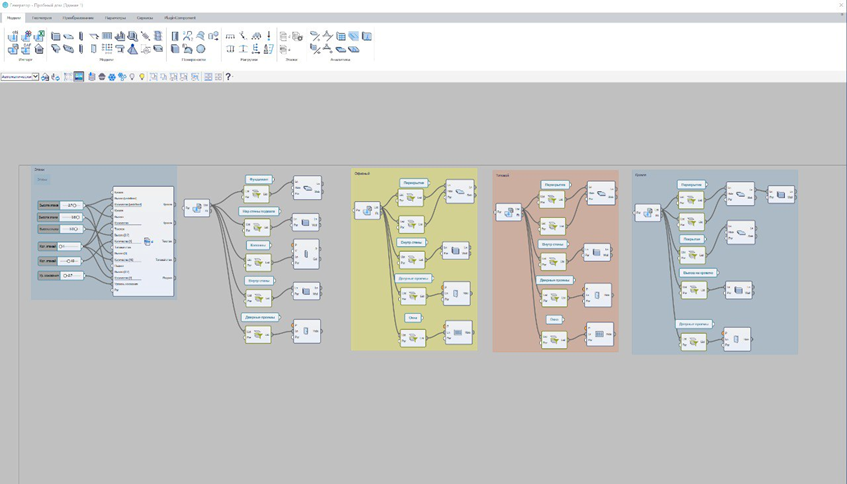Select the Этажи group small label box
847x484 pixels.
(42, 179)
